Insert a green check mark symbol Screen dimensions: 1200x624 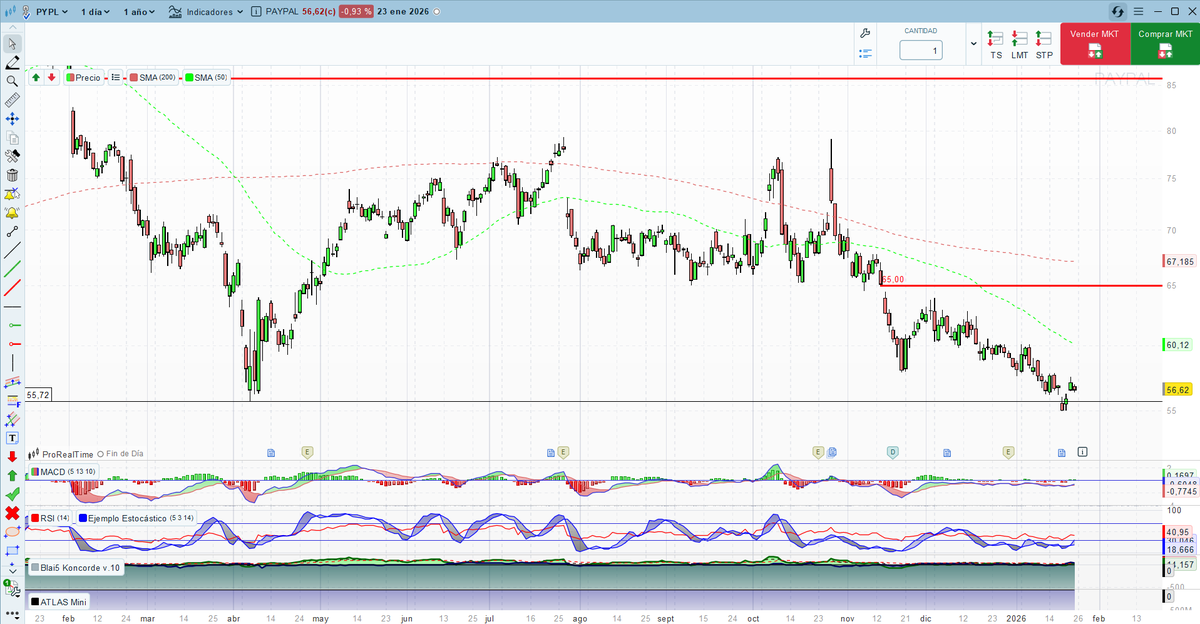point(12,494)
